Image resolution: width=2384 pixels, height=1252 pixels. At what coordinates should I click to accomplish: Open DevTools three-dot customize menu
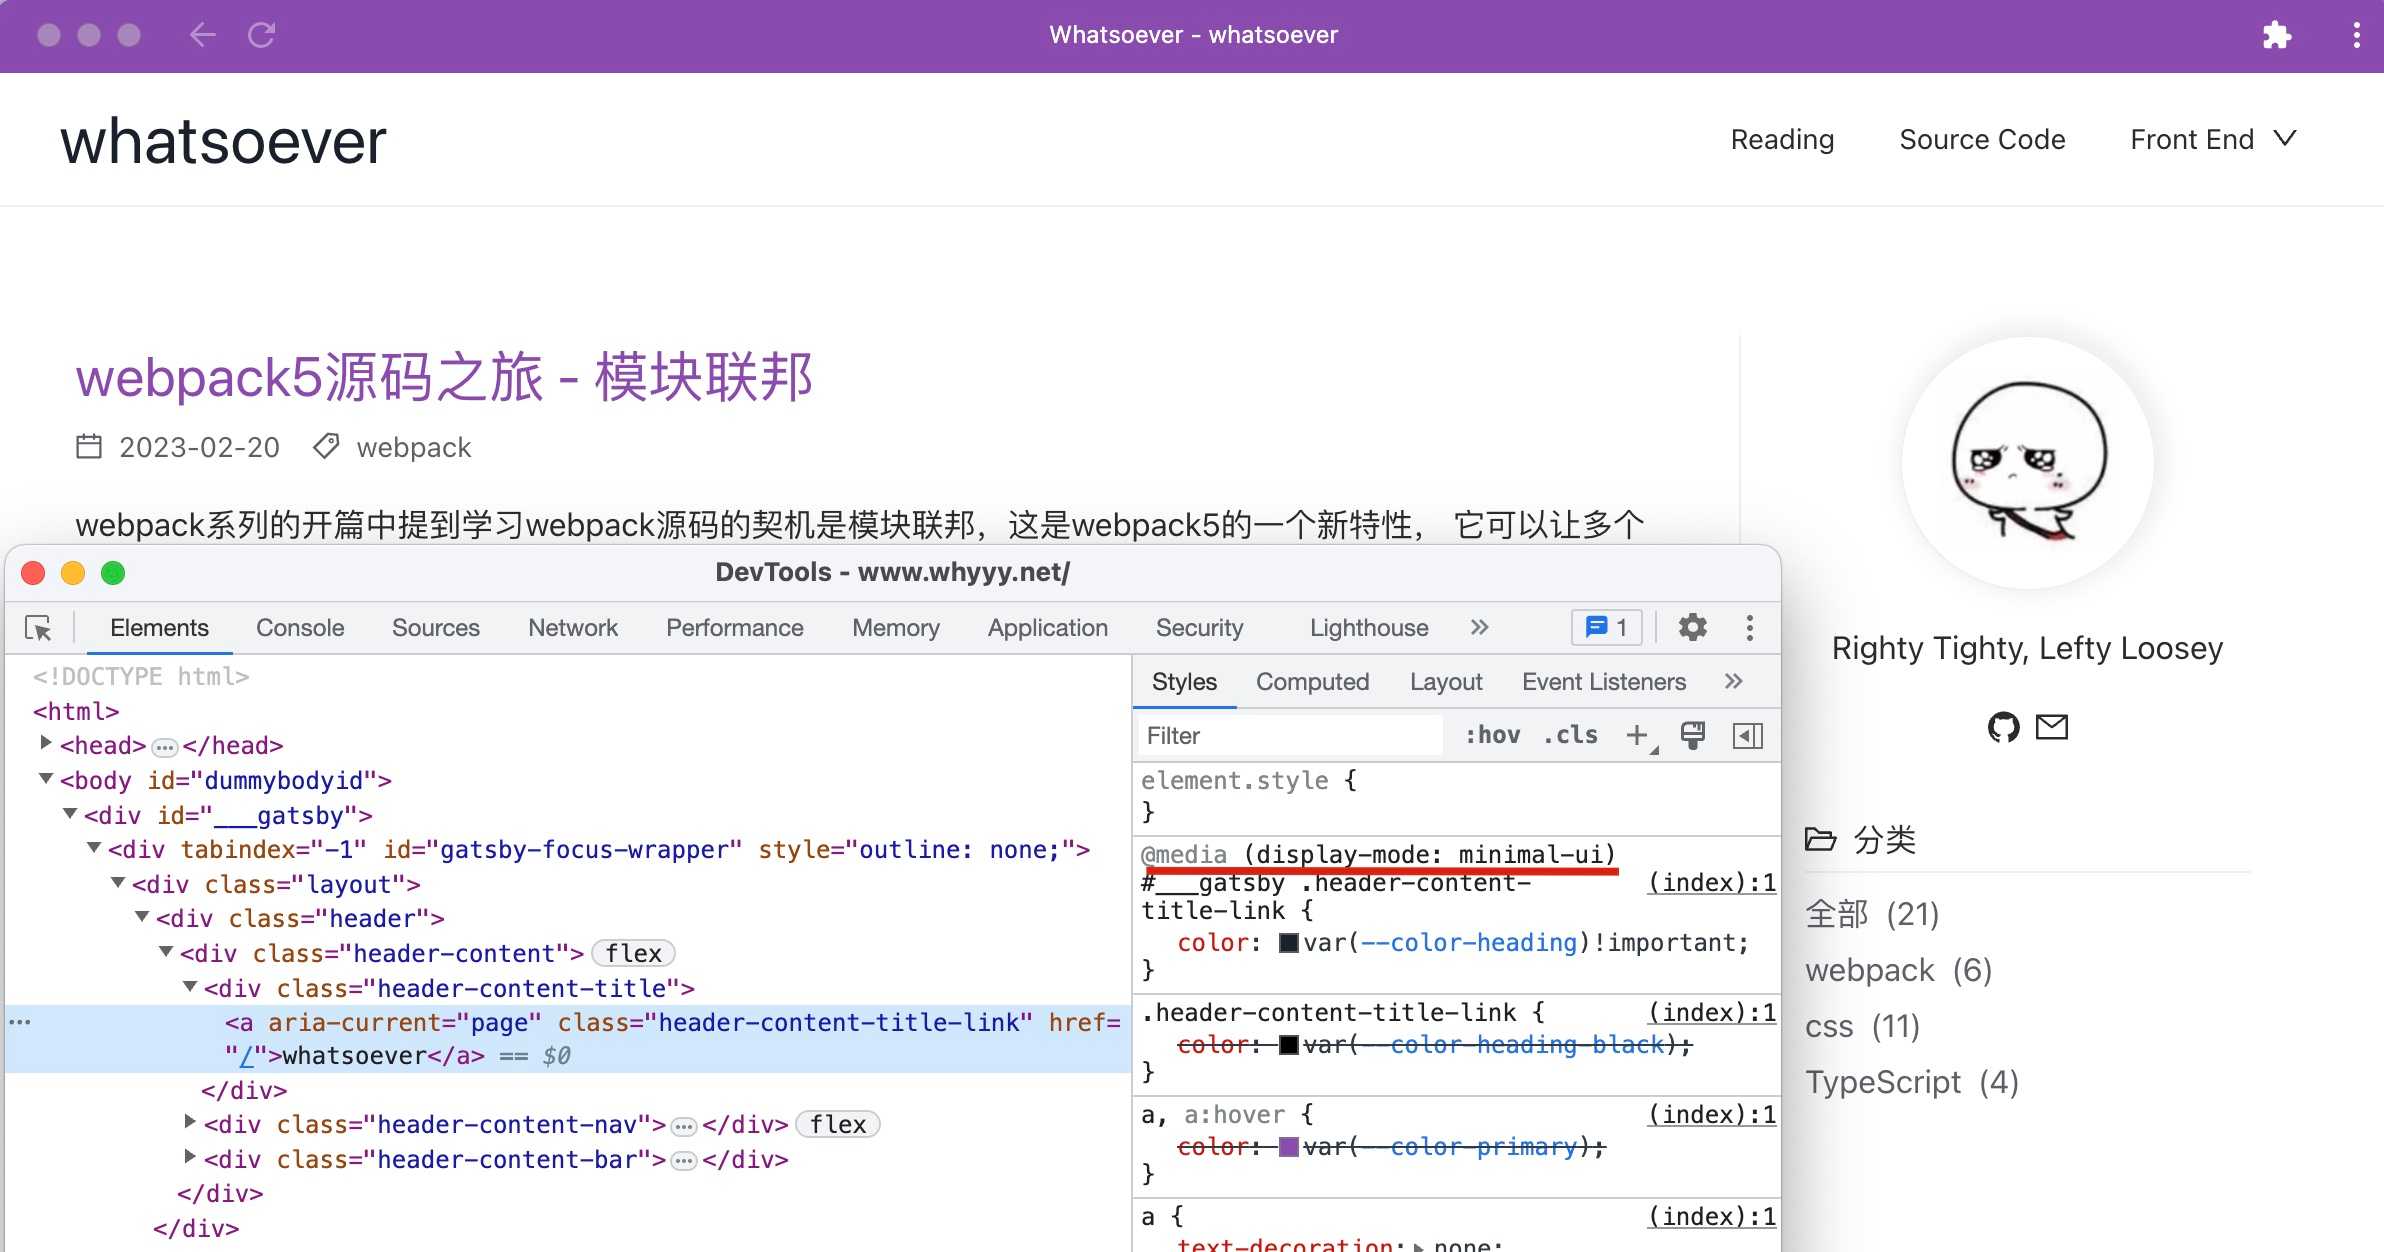pos(1749,628)
